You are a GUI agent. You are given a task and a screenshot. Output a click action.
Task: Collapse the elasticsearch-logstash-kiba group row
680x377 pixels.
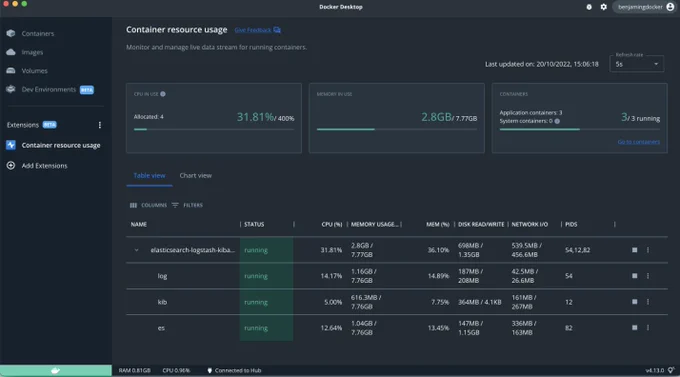click(x=136, y=250)
